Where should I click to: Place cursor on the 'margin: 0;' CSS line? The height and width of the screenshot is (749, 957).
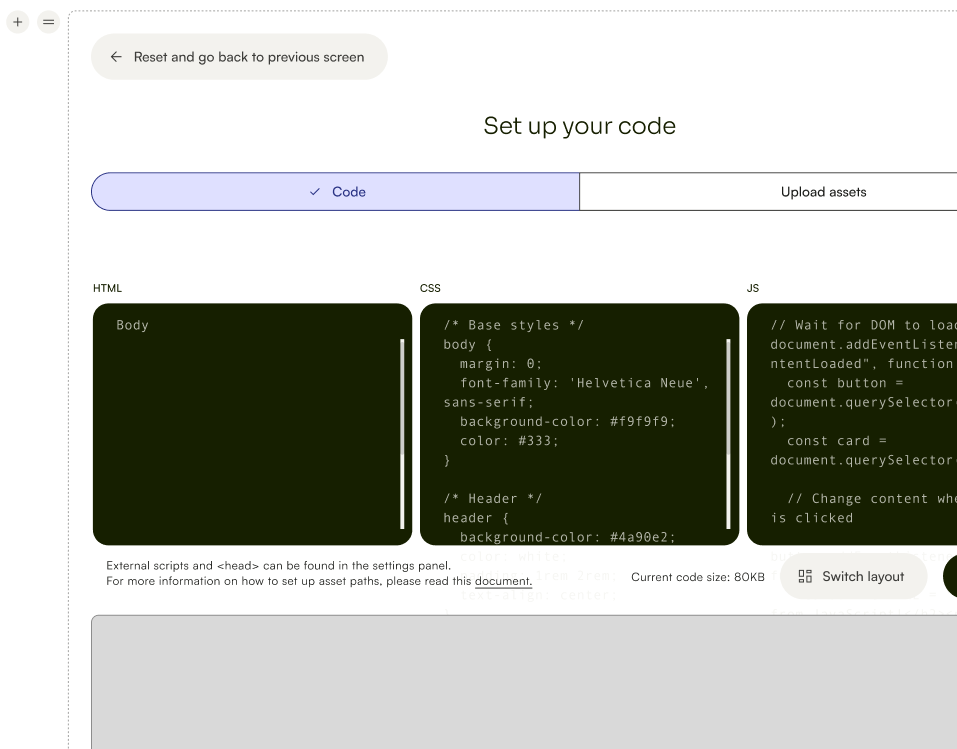tap(500, 364)
